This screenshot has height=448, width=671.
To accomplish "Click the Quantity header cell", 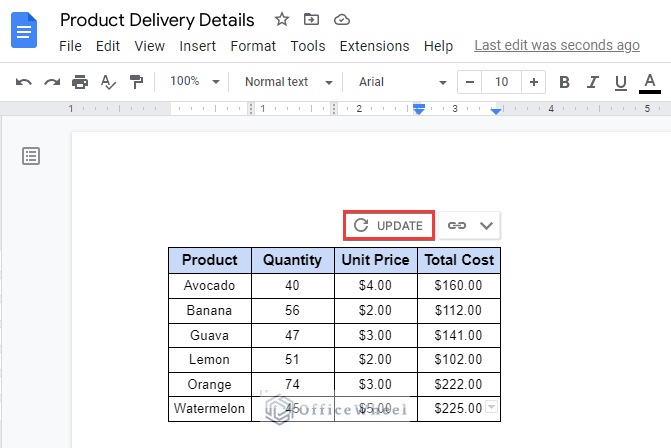I will (293, 260).
